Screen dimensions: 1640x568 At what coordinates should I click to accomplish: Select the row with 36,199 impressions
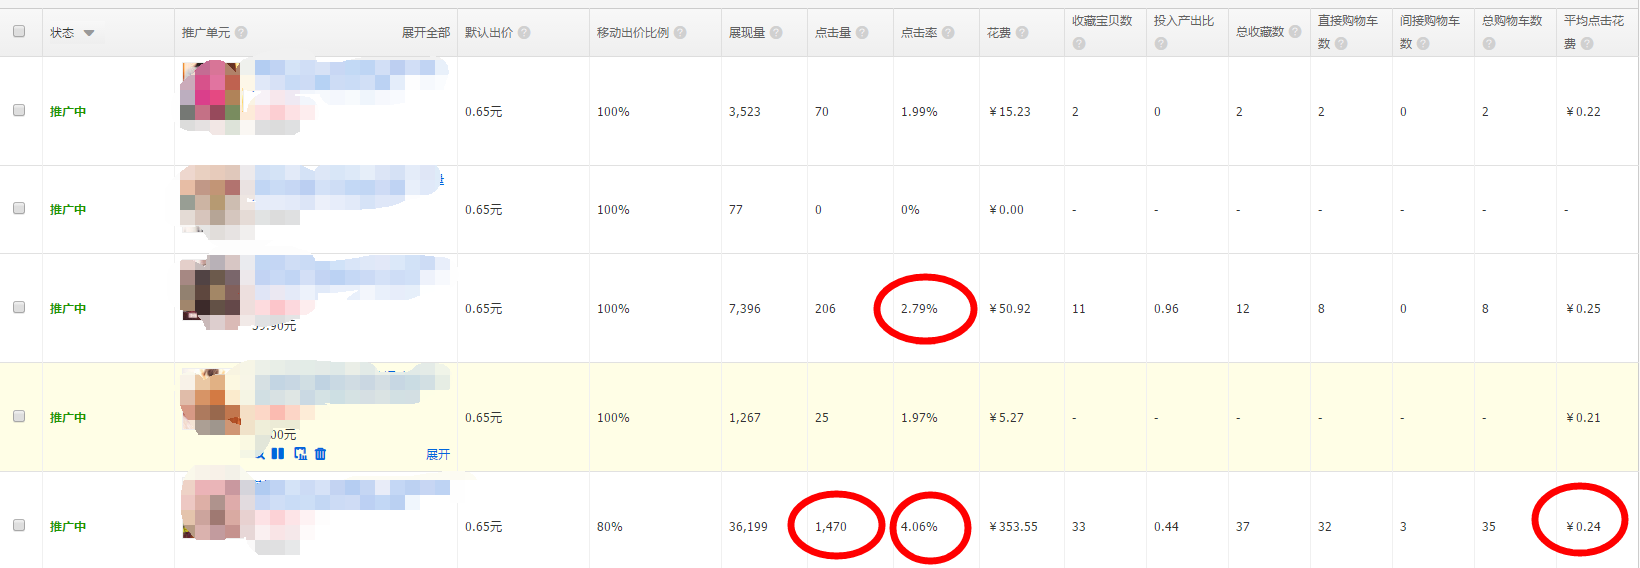click(x=19, y=525)
